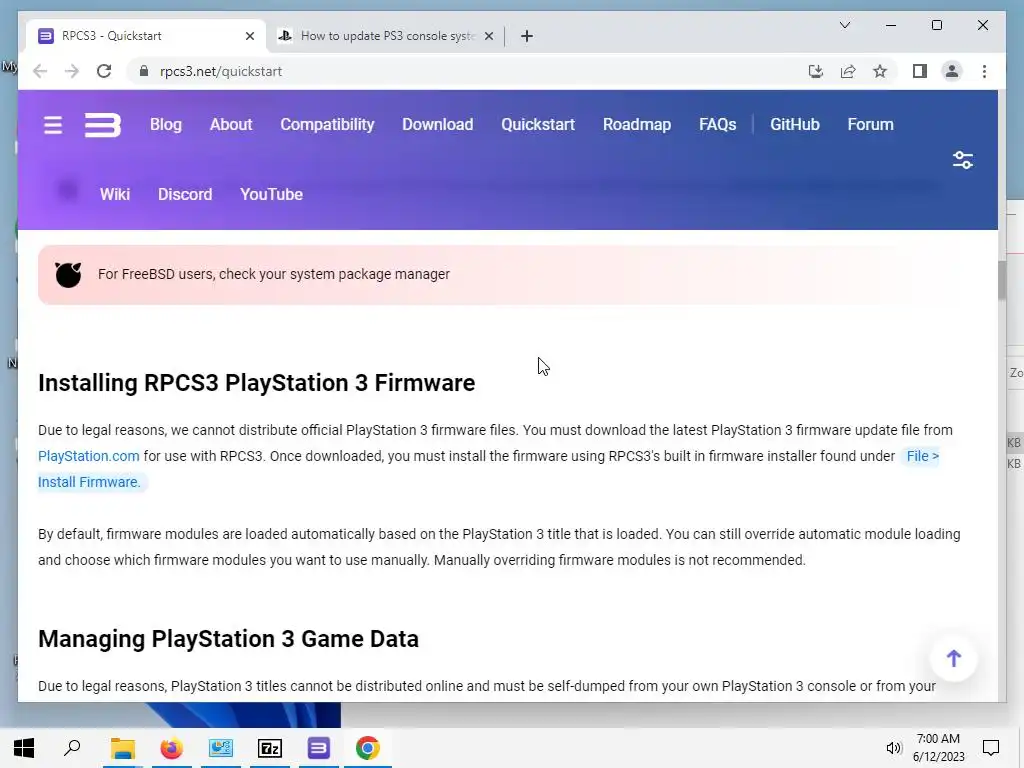Click the FreeBSD logo icon

[68, 274]
